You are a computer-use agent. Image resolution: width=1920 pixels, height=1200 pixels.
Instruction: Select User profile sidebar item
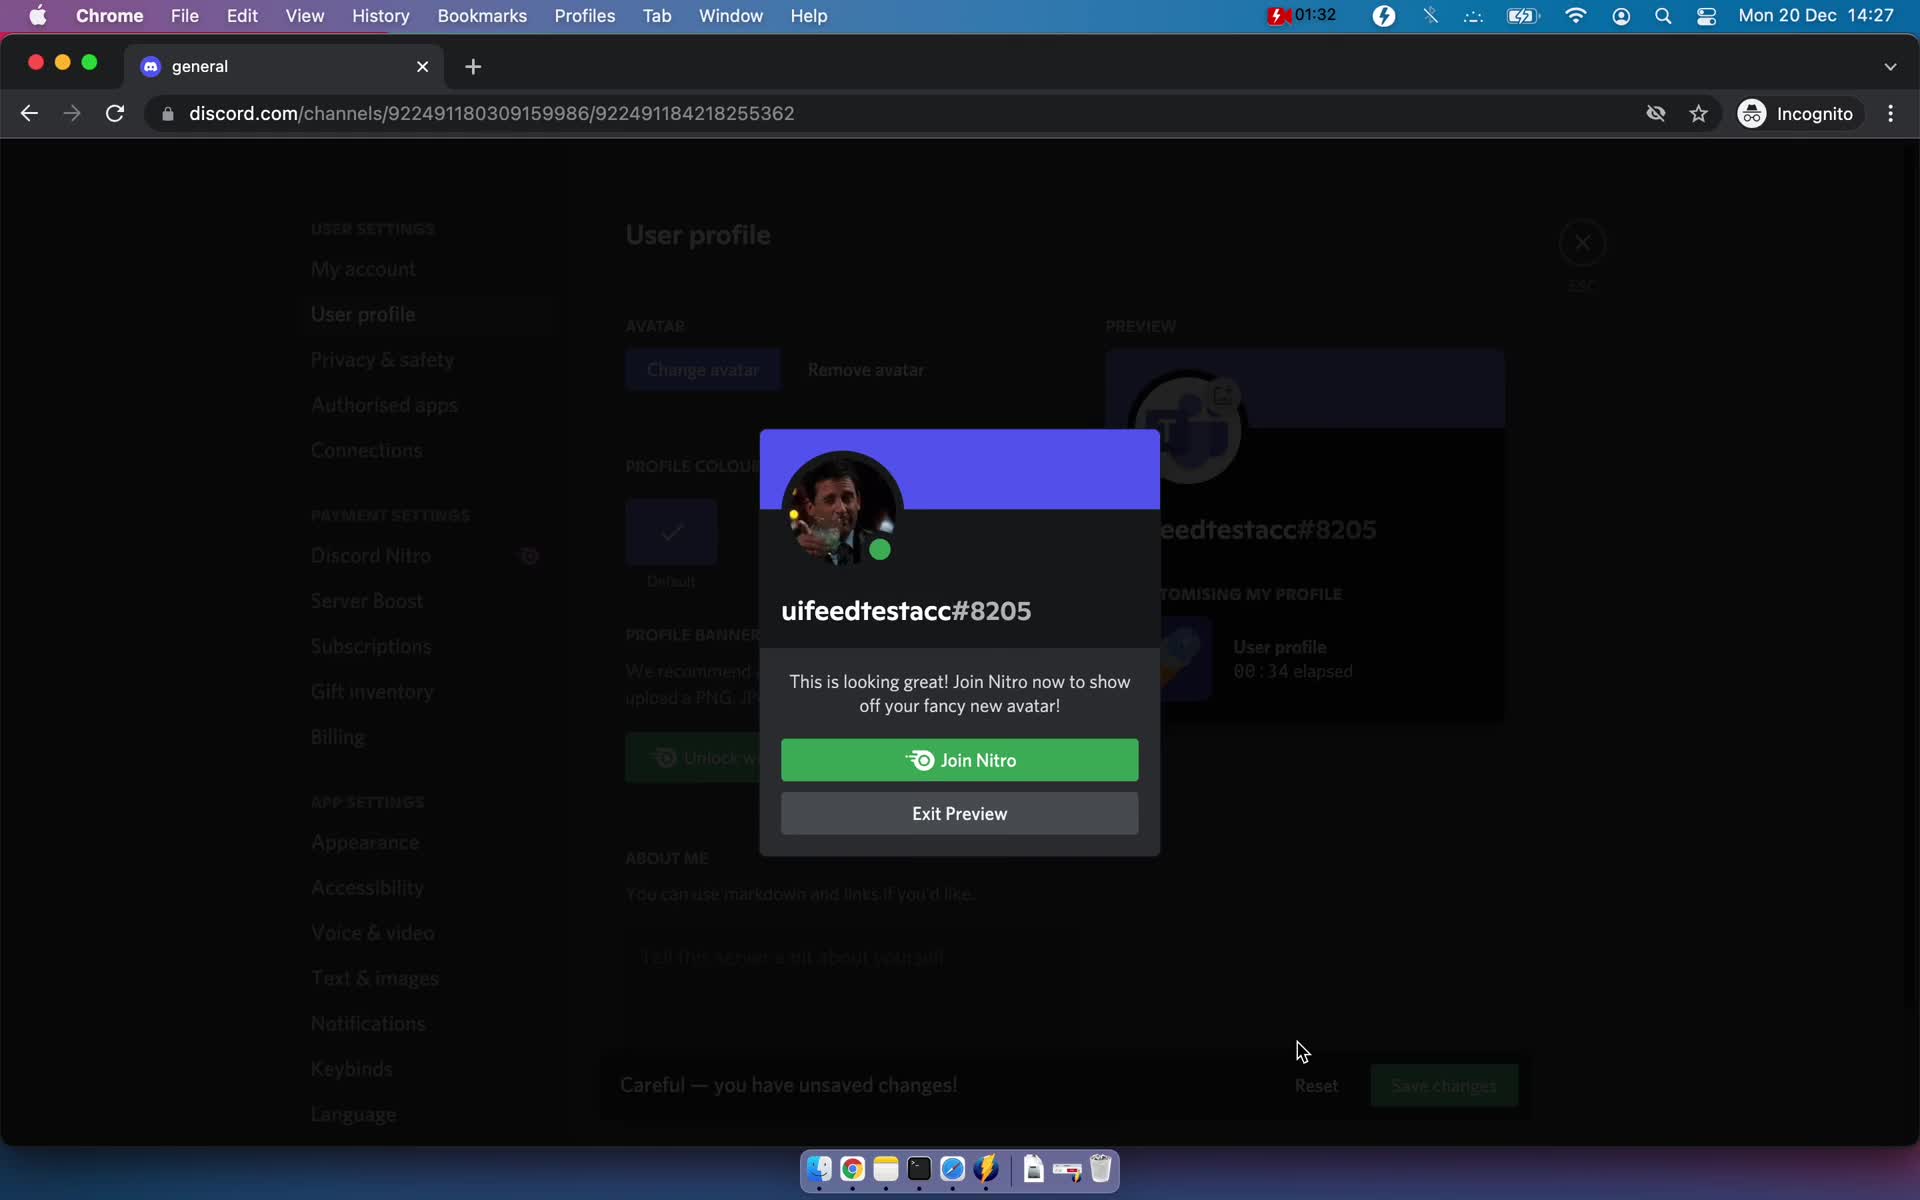click(364, 312)
